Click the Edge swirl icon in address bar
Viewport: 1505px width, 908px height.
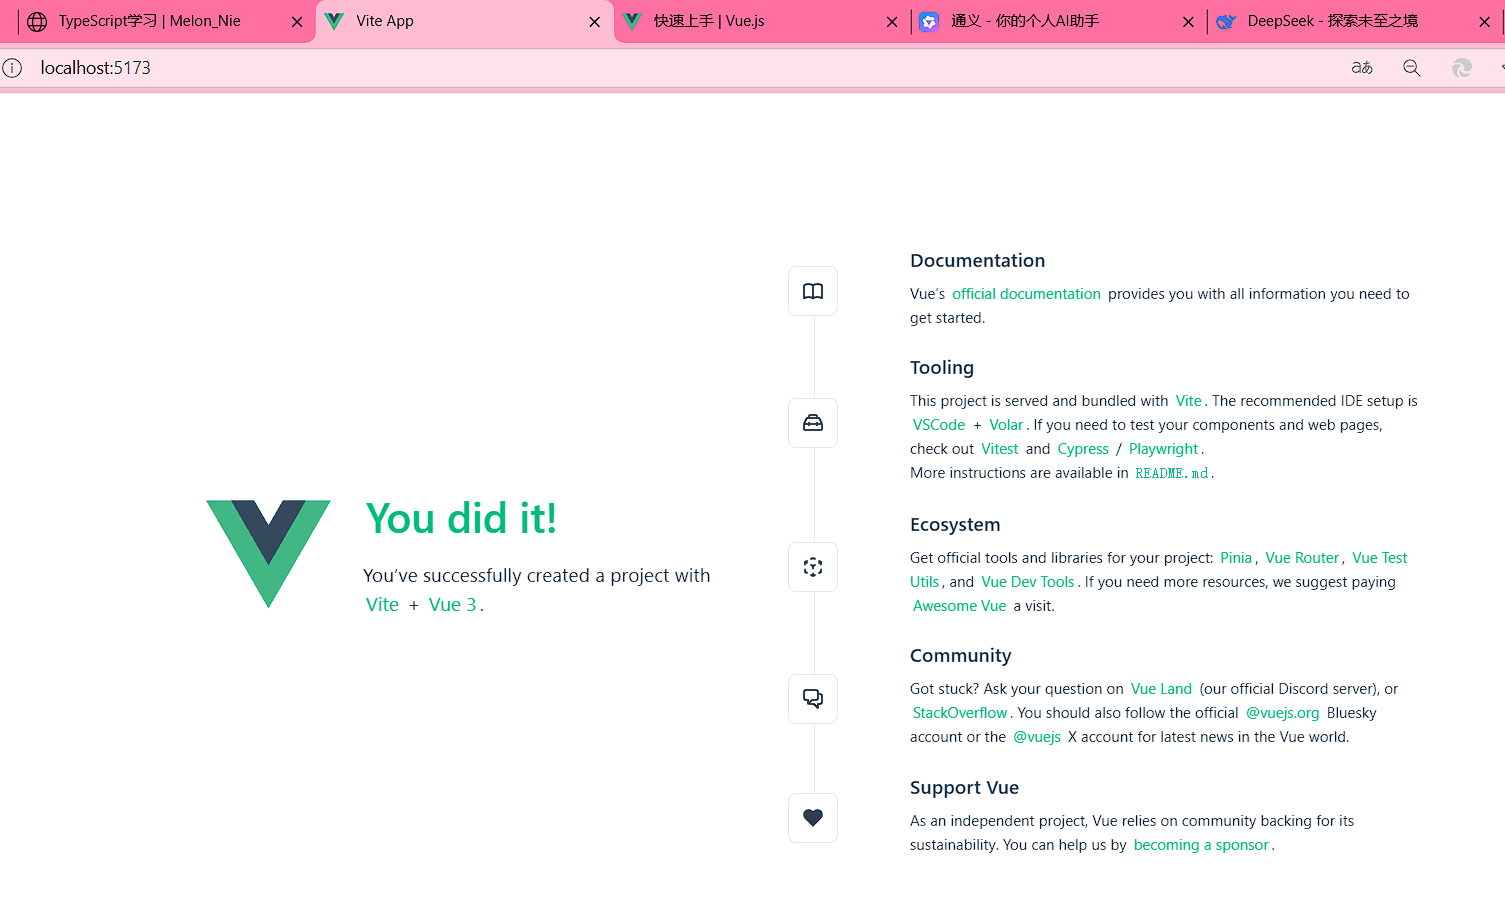coord(1462,68)
